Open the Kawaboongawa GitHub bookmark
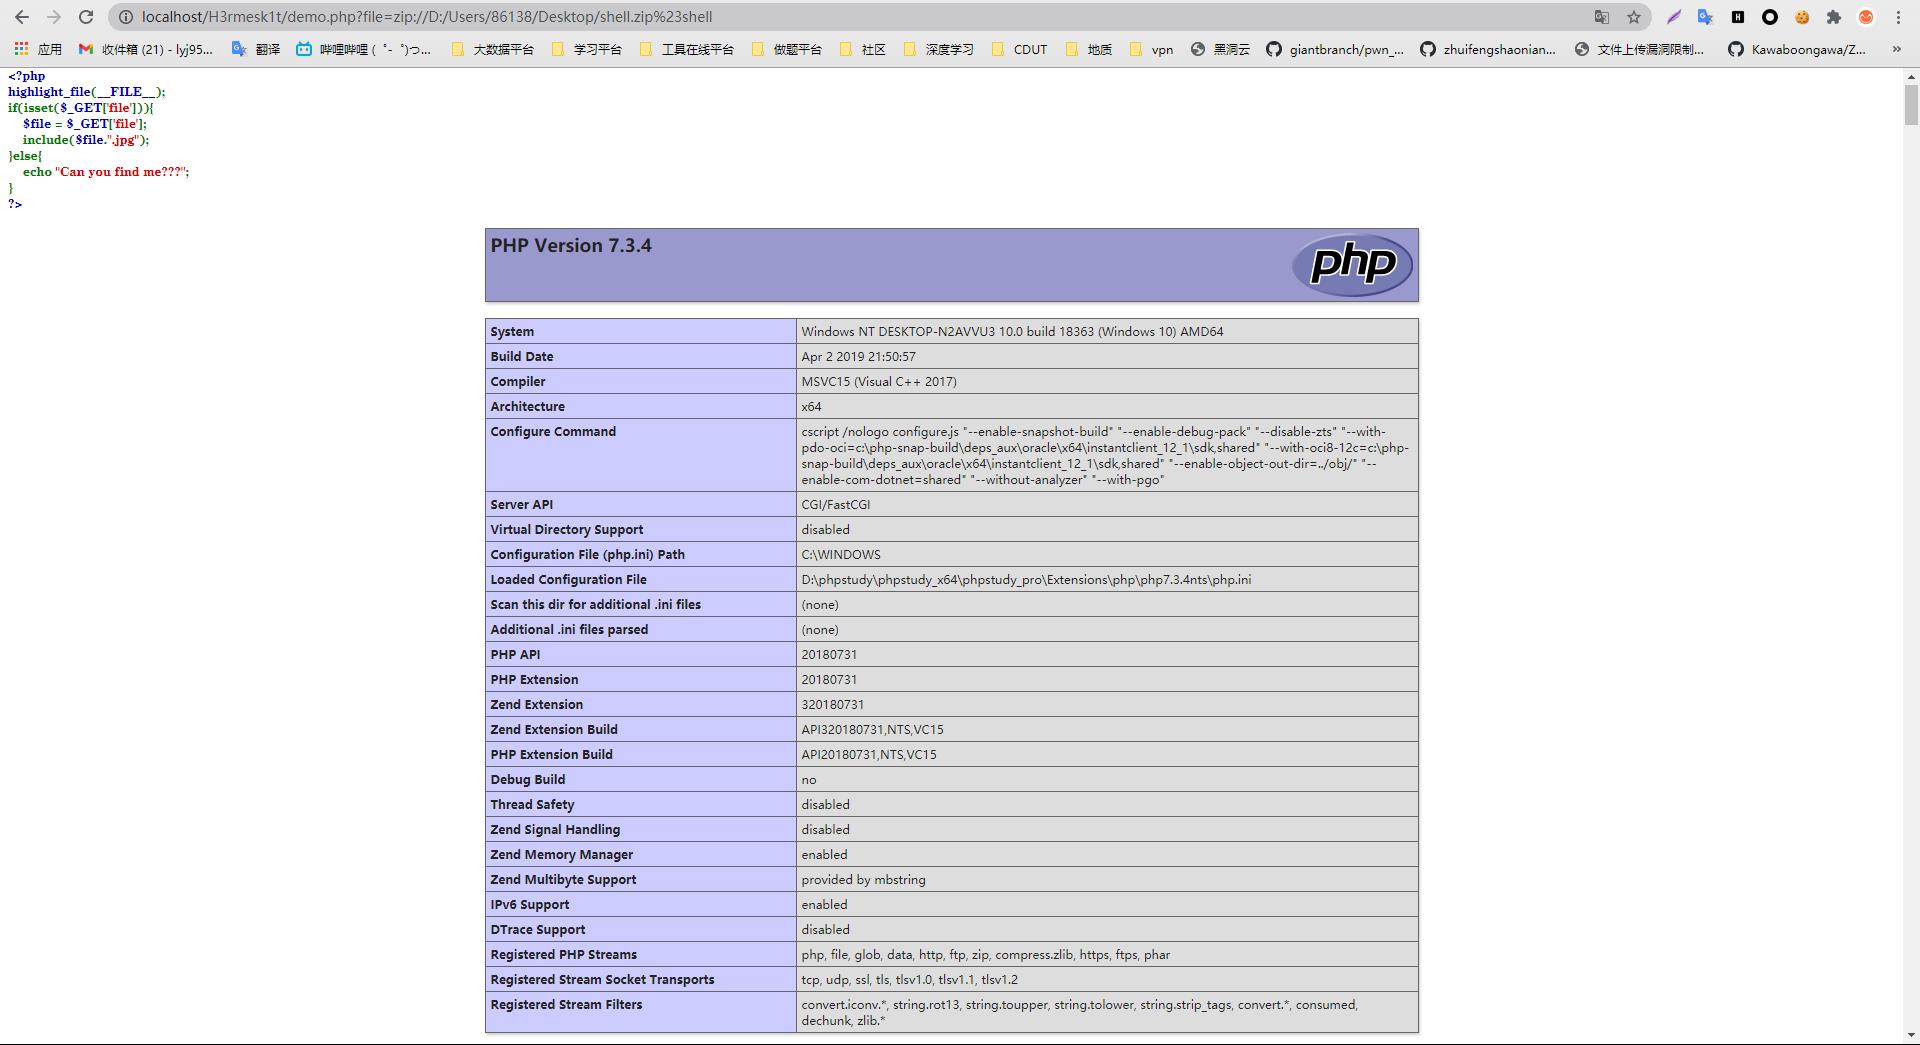 [1797, 49]
